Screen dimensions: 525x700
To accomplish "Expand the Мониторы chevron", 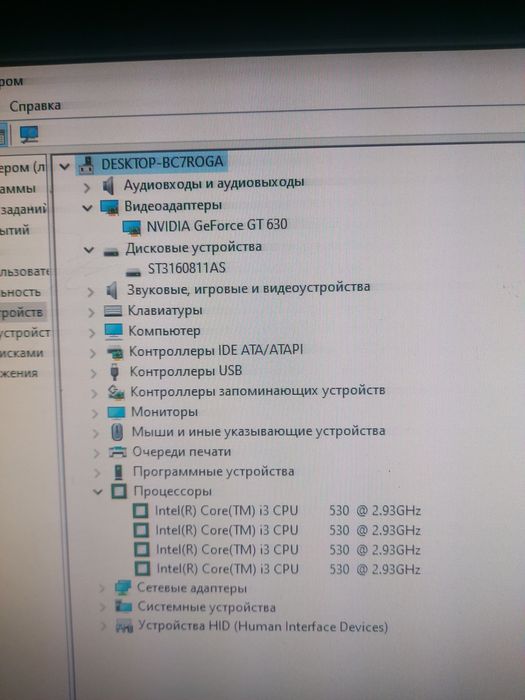I will (95, 413).
